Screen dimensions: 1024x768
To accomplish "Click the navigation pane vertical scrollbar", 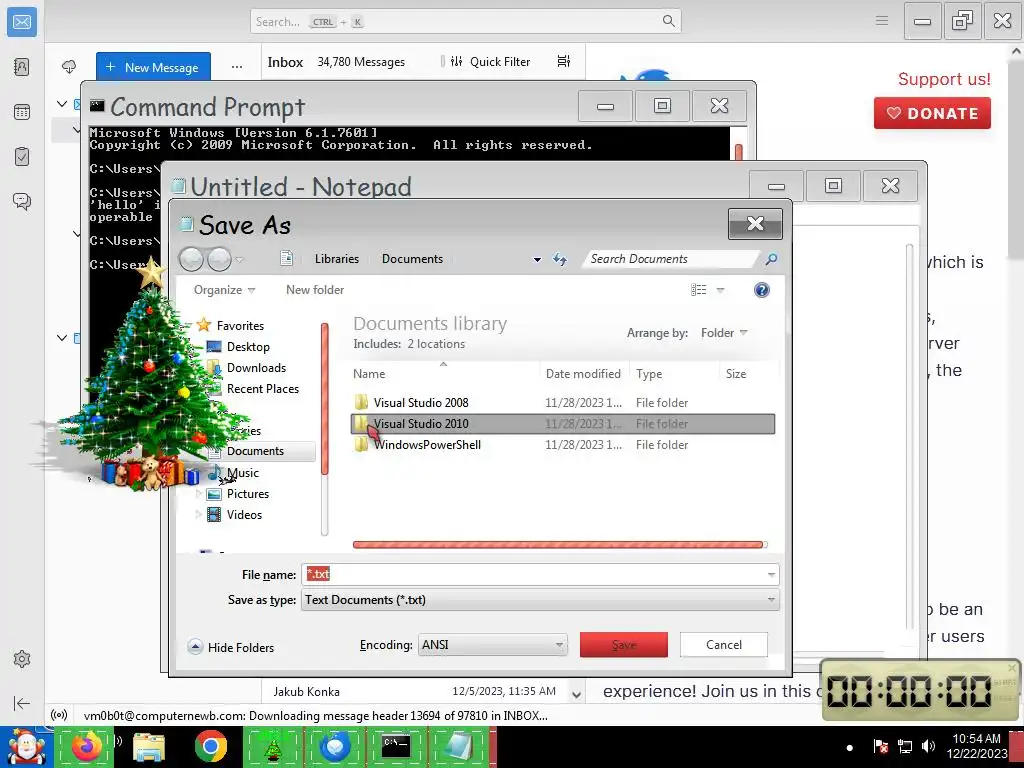I will (x=325, y=399).
